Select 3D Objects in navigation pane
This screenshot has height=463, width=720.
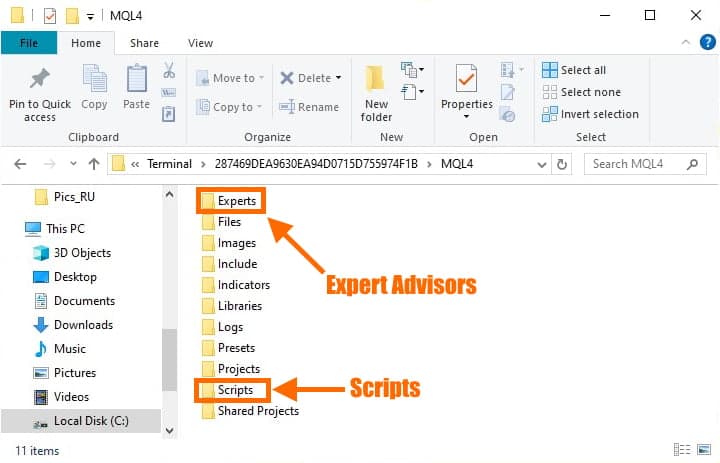(x=73, y=253)
